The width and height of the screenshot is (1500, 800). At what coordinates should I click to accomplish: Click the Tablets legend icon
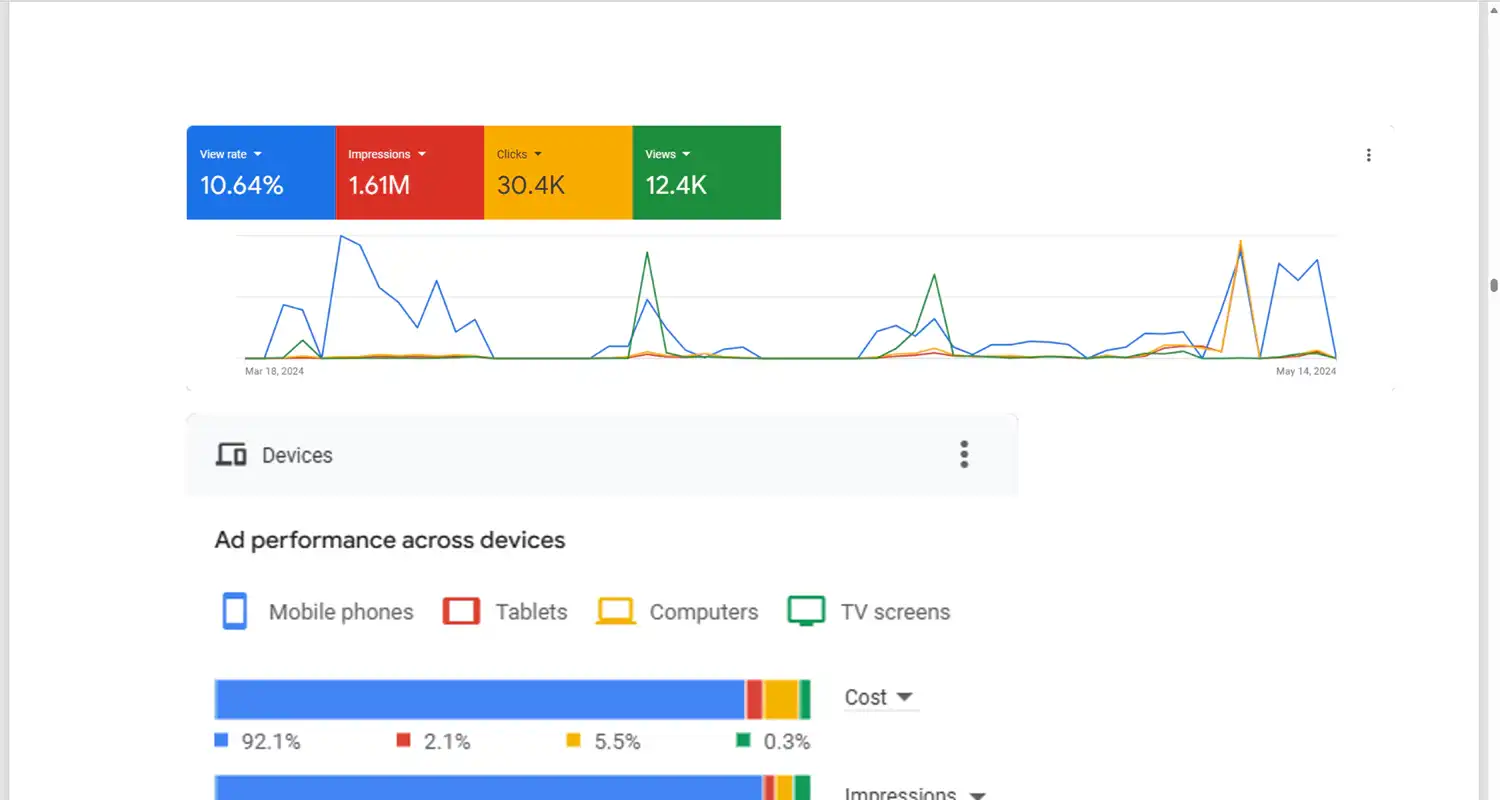pyautogui.click(x=461, y=611)
